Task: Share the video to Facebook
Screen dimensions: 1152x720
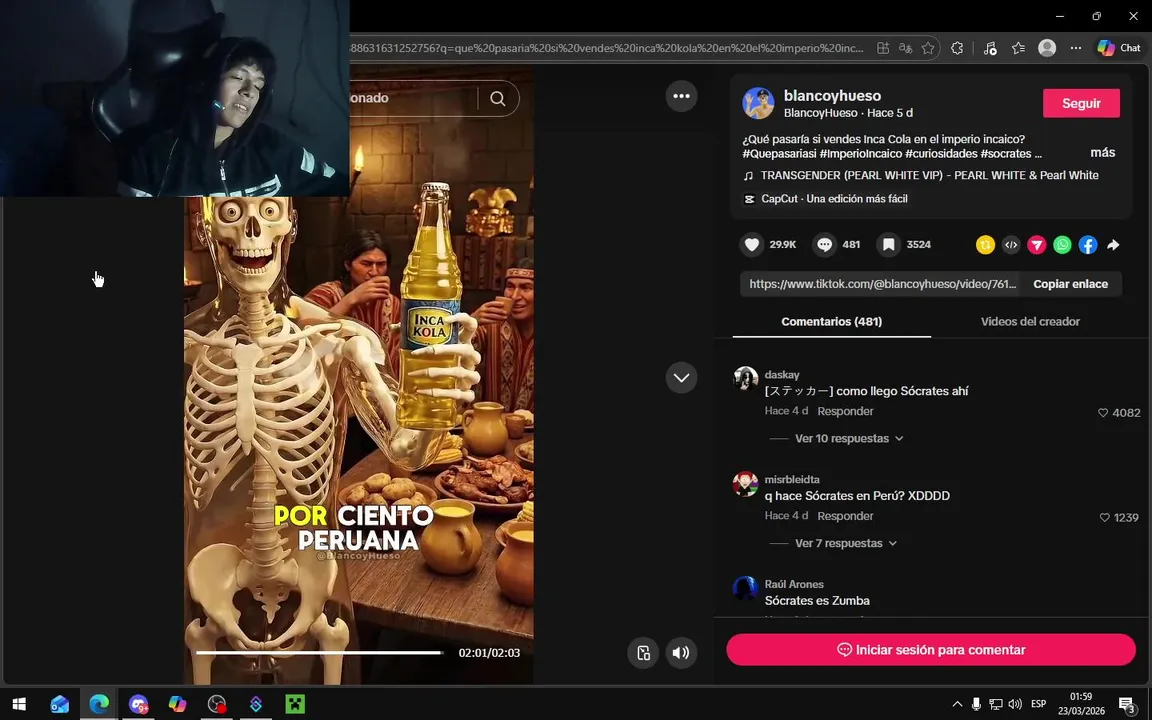Action: (1088, 245)
